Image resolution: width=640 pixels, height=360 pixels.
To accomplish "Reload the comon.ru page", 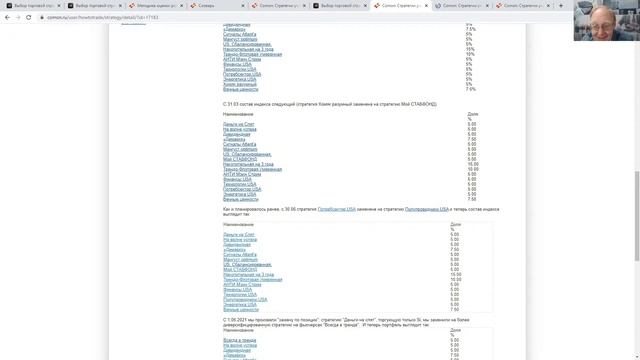I will pyautogui.click(x=29, y=18).
